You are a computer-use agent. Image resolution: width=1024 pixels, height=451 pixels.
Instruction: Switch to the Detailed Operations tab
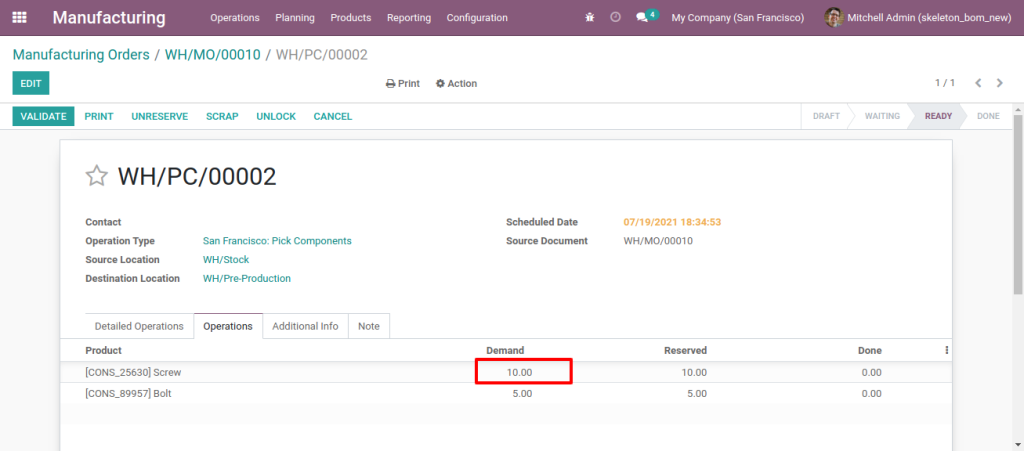tap(139, 326)
